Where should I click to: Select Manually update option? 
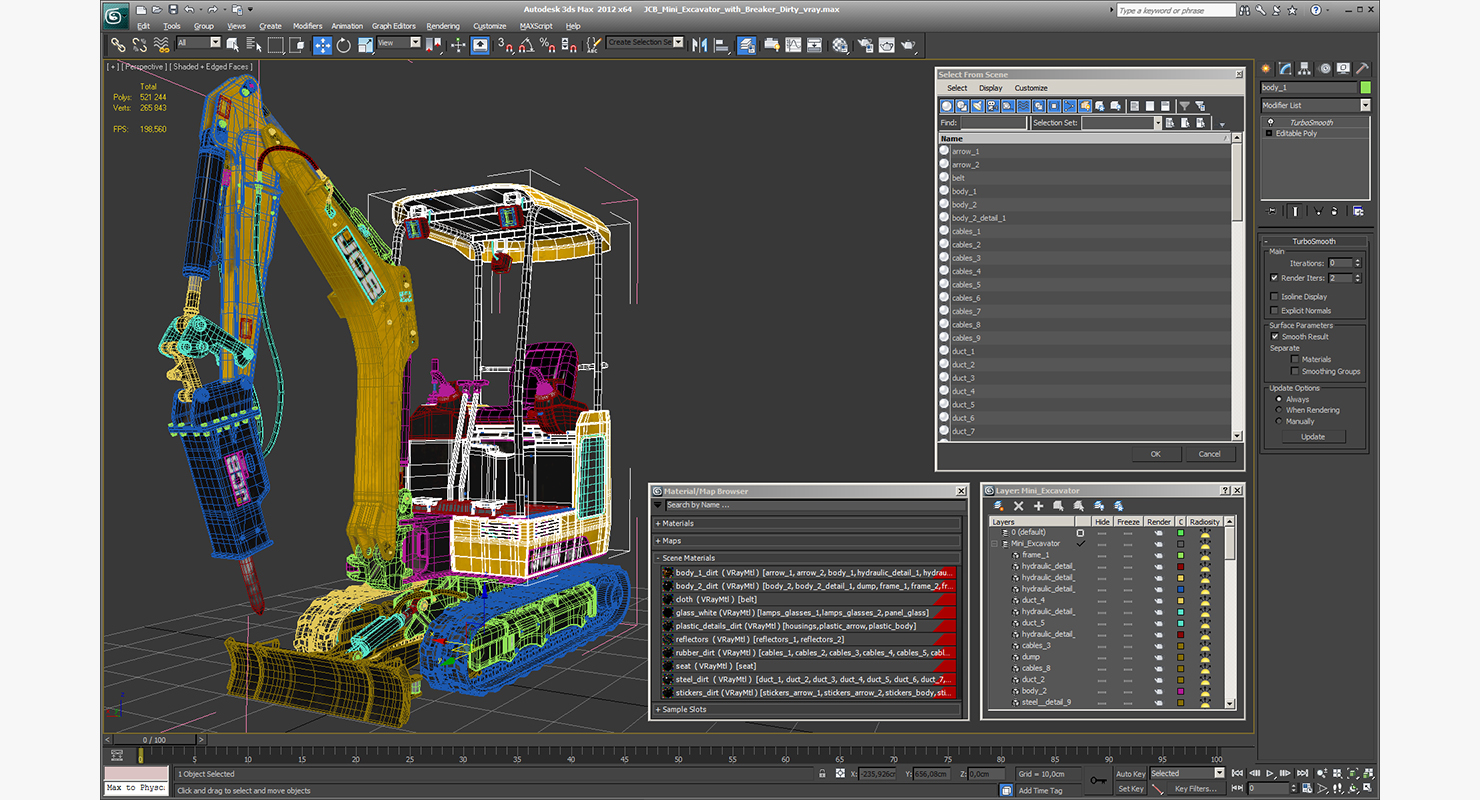(1279, 421)
